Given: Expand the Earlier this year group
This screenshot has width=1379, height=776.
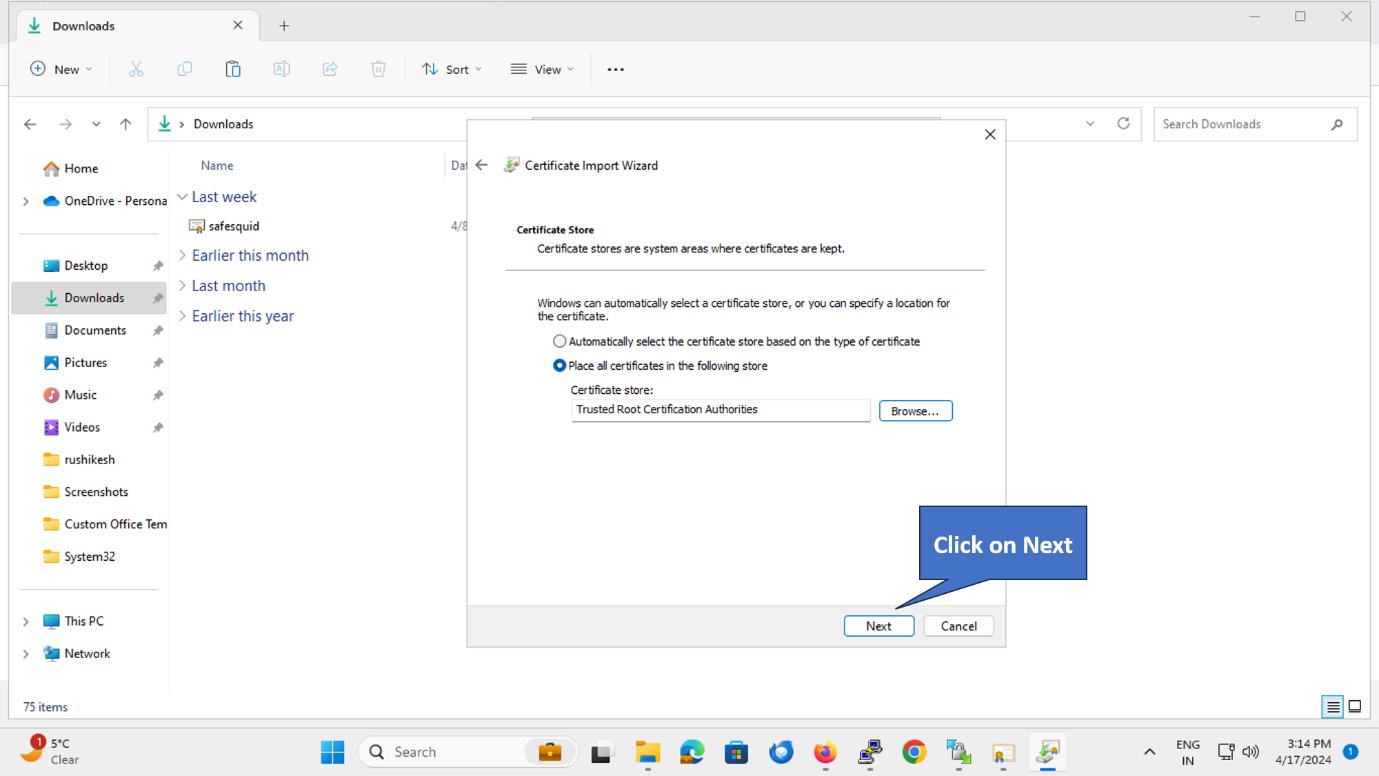Looking at the screenshot, I should pyautogui.click(x=182, y=316).
